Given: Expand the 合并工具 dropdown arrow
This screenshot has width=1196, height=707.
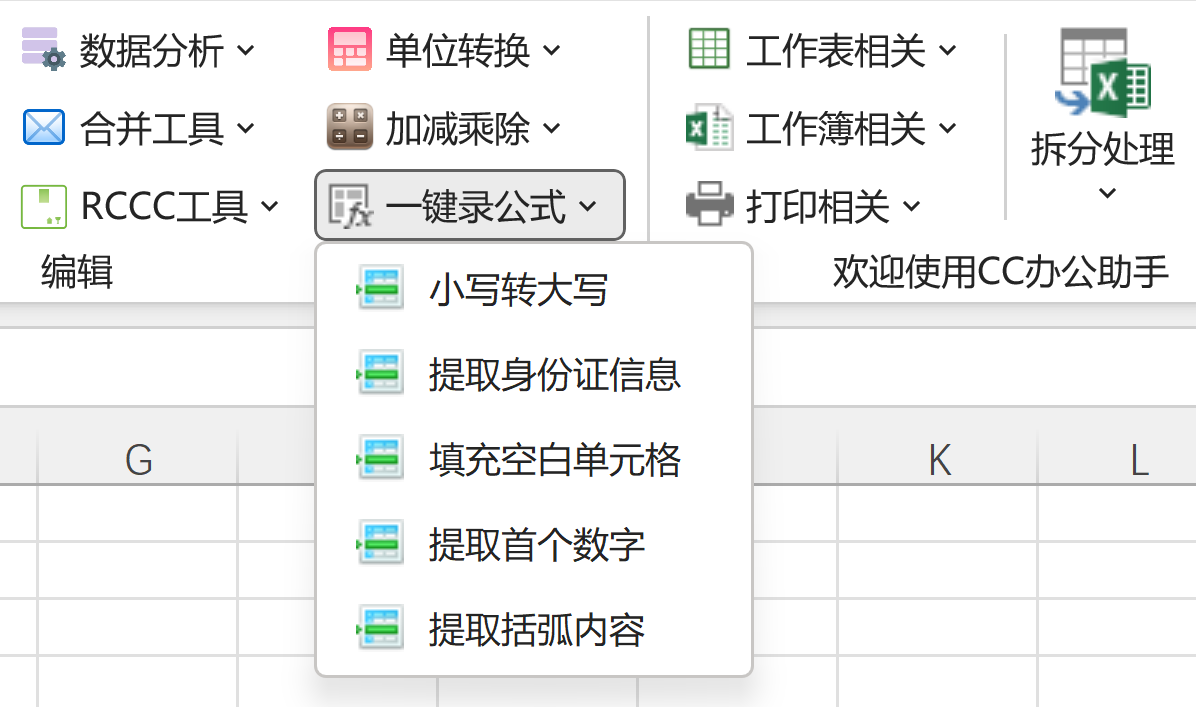Looking at the screenshot, I should (247, 128).
